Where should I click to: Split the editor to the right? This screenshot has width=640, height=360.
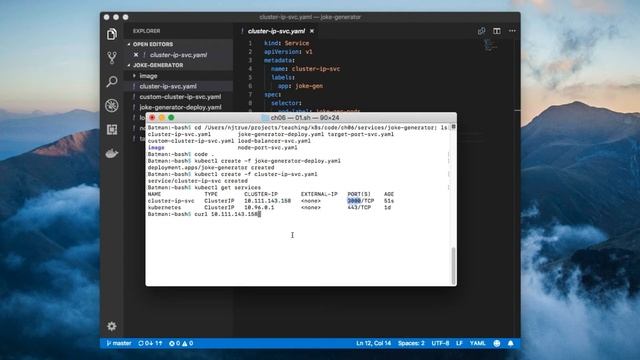497,31
